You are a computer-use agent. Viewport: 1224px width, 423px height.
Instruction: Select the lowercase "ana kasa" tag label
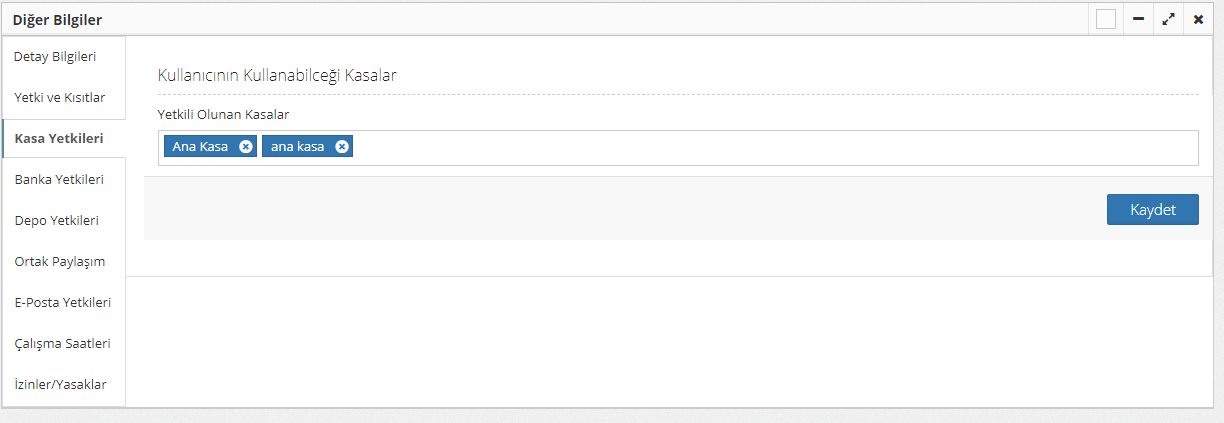pos(297,147)
